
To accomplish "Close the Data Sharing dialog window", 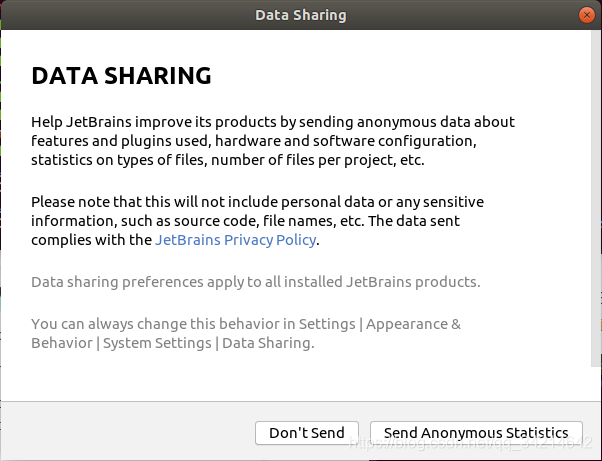I will 585,15.
